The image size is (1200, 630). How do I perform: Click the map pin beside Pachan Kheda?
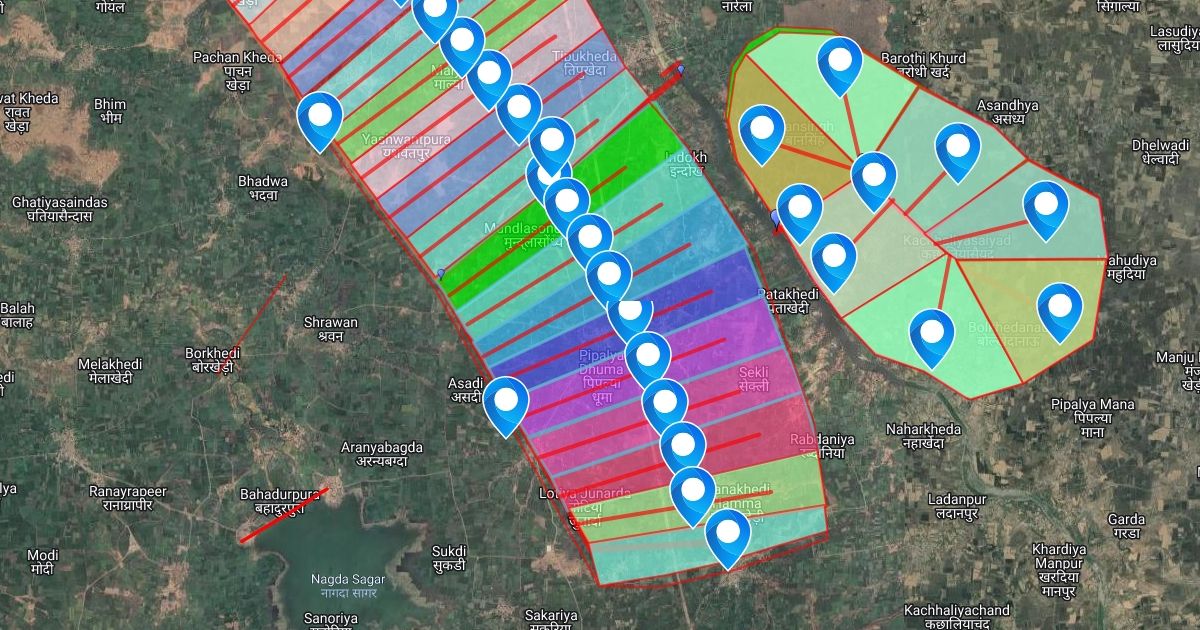(x=320, y=118)
